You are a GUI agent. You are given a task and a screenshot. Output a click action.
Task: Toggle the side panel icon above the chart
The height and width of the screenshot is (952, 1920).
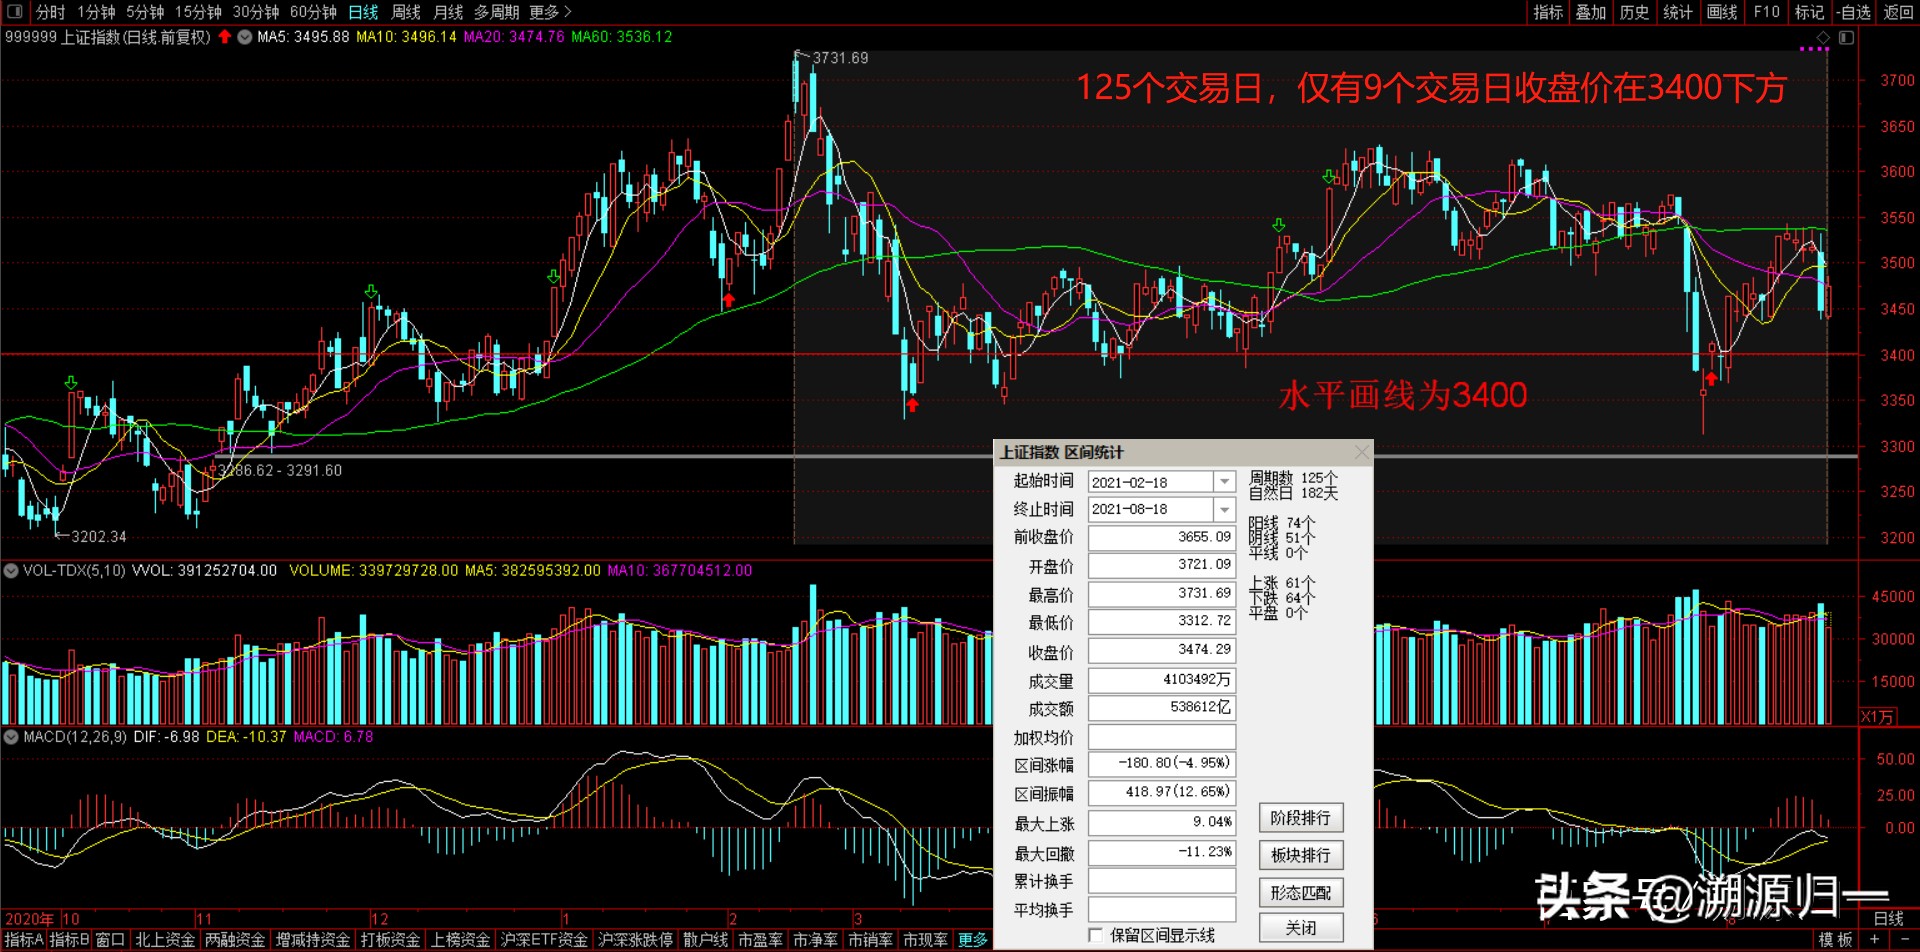tap(1846, 37)
